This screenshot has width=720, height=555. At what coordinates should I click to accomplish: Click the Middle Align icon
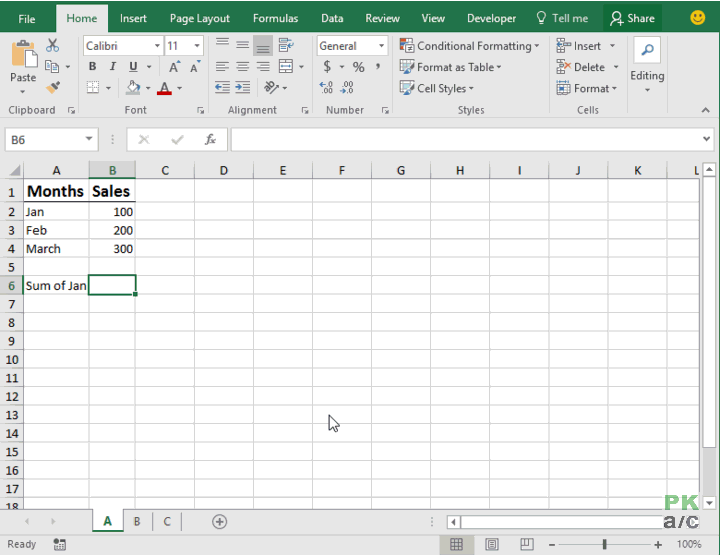tap(242, 45)
